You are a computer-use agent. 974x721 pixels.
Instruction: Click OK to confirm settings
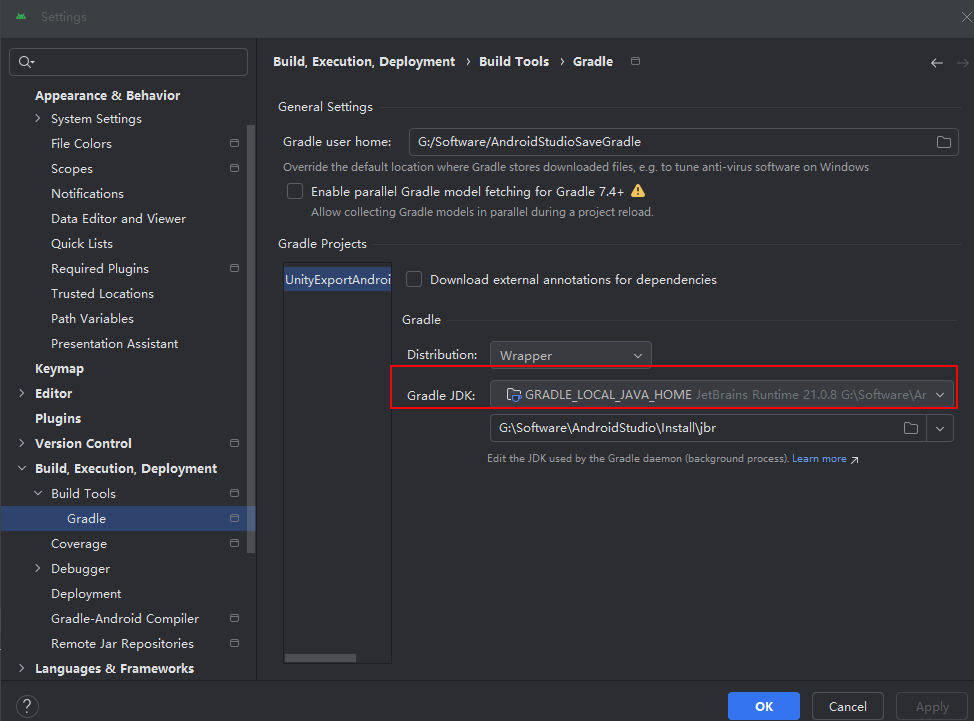coord(763,706)
